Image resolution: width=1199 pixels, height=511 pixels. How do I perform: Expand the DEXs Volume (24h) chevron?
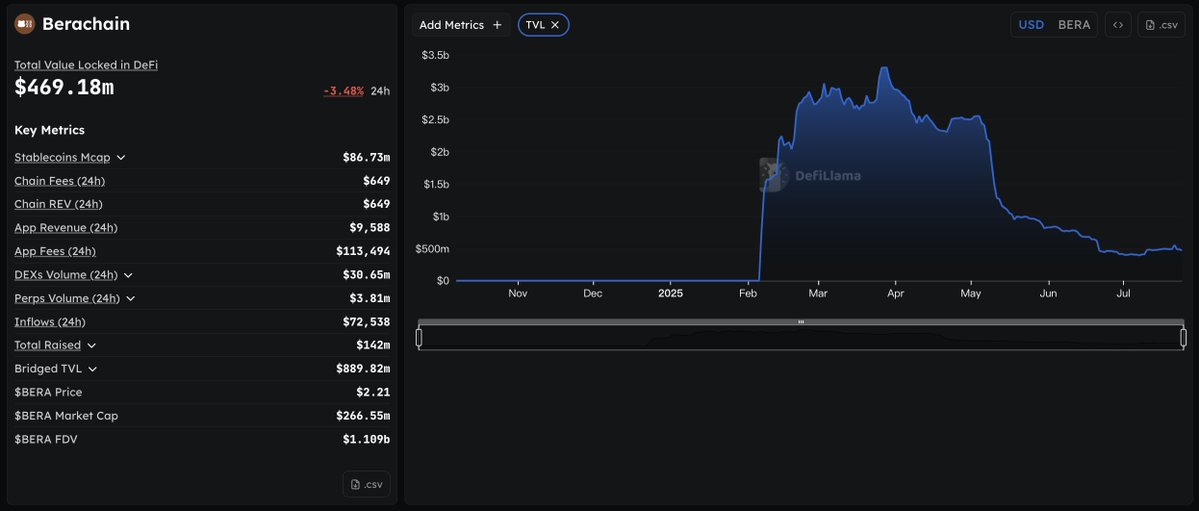point(128,275)
